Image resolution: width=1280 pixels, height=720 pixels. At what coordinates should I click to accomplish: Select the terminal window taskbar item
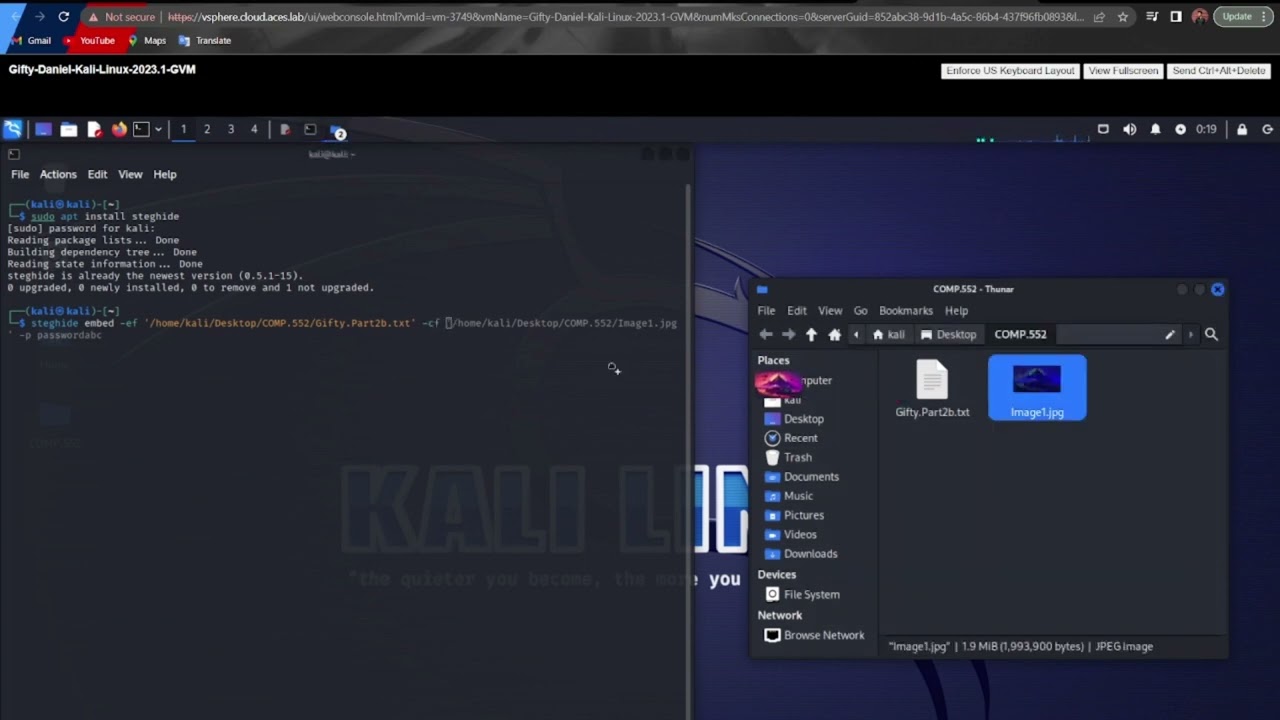310,129
